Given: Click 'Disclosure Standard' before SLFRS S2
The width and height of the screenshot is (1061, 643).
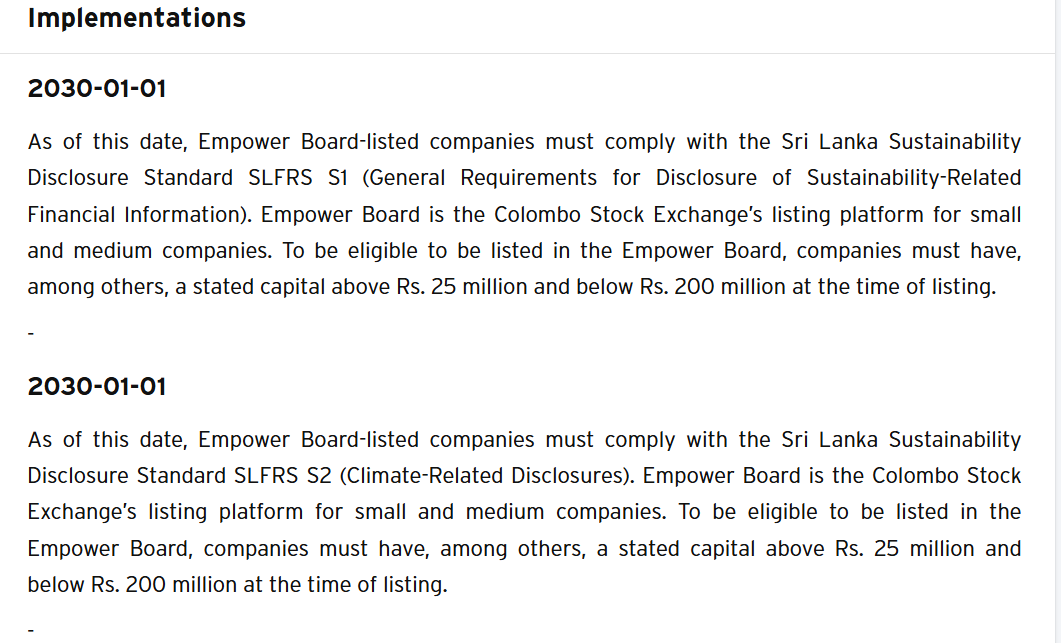Looking at the screenshot, I should [x=127, y=475].
